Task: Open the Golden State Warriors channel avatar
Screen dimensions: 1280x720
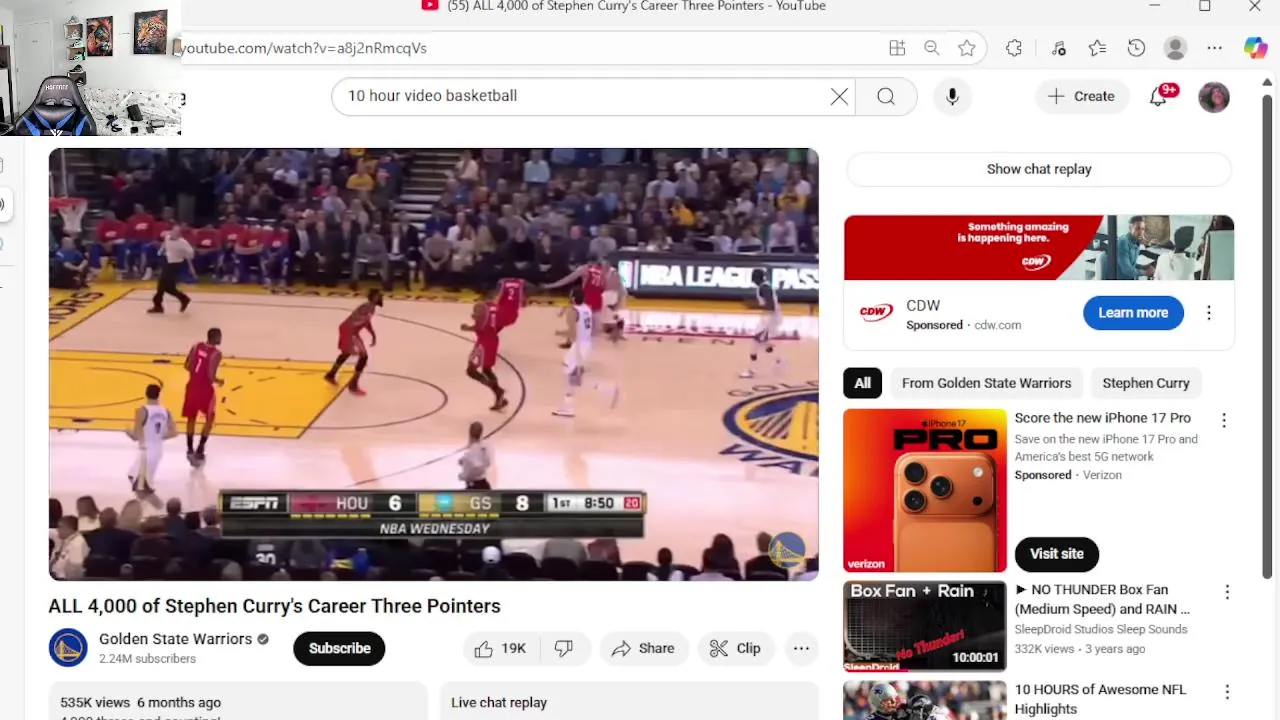Action: [68, 648]
